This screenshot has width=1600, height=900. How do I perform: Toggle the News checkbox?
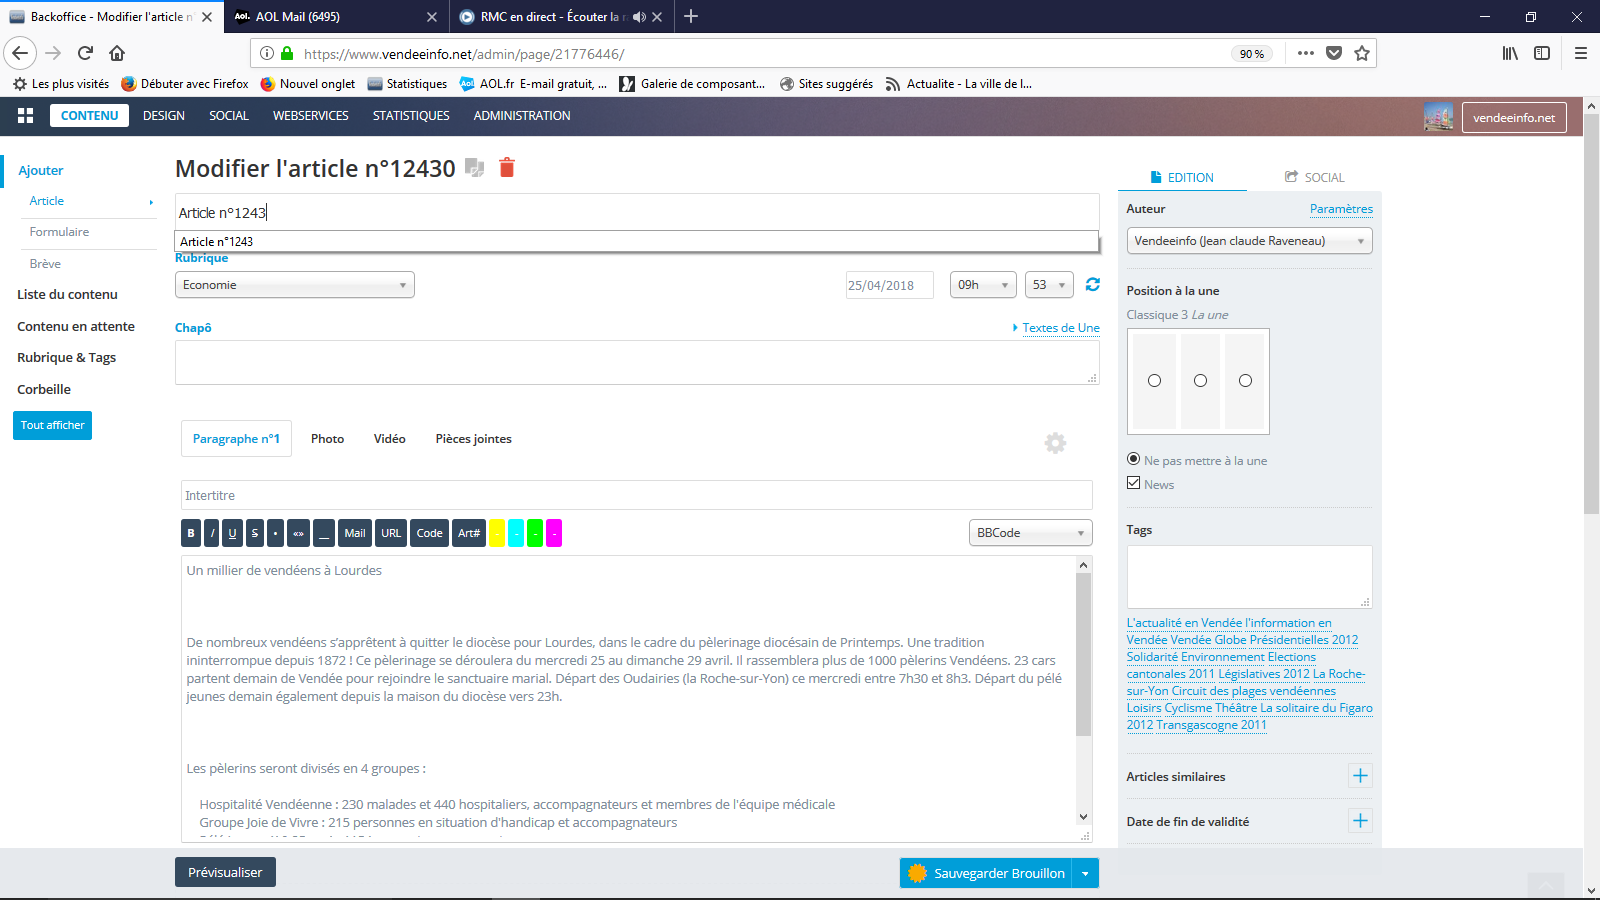1133,483
